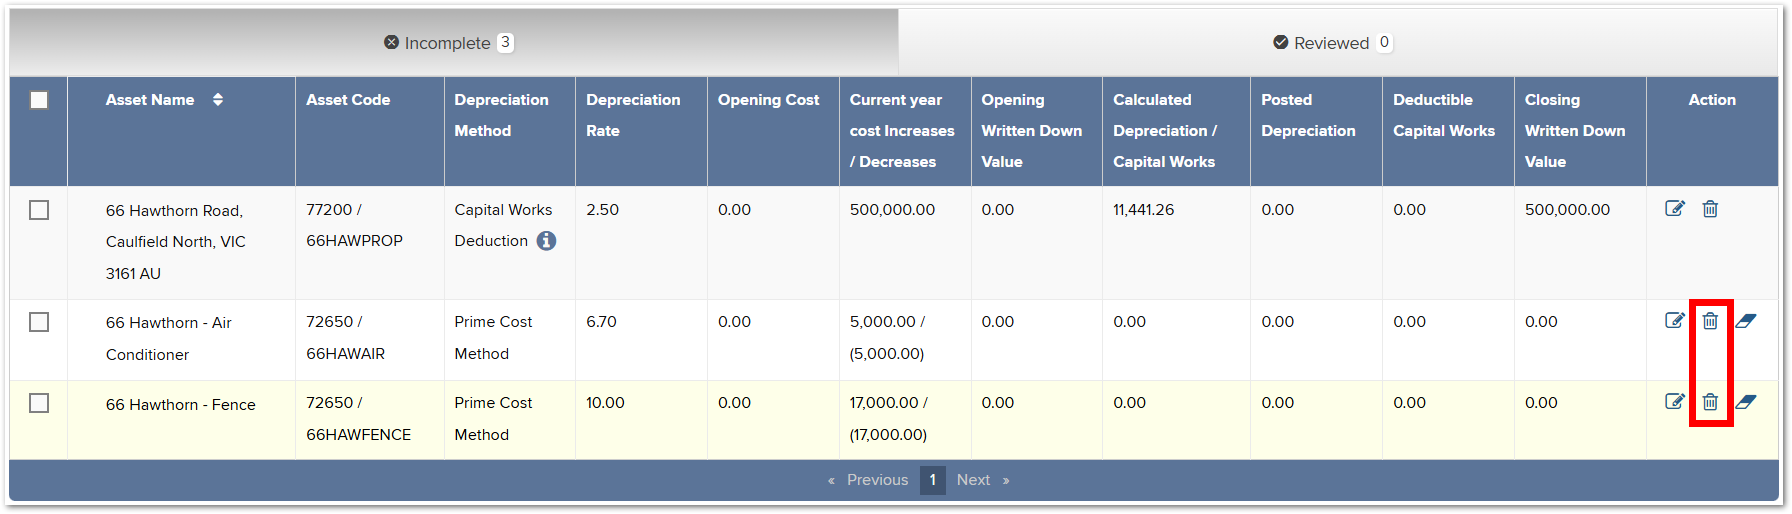Show info for Capital Works Deduction
This screenshot has width=1792, height=514.
(546, 241)
